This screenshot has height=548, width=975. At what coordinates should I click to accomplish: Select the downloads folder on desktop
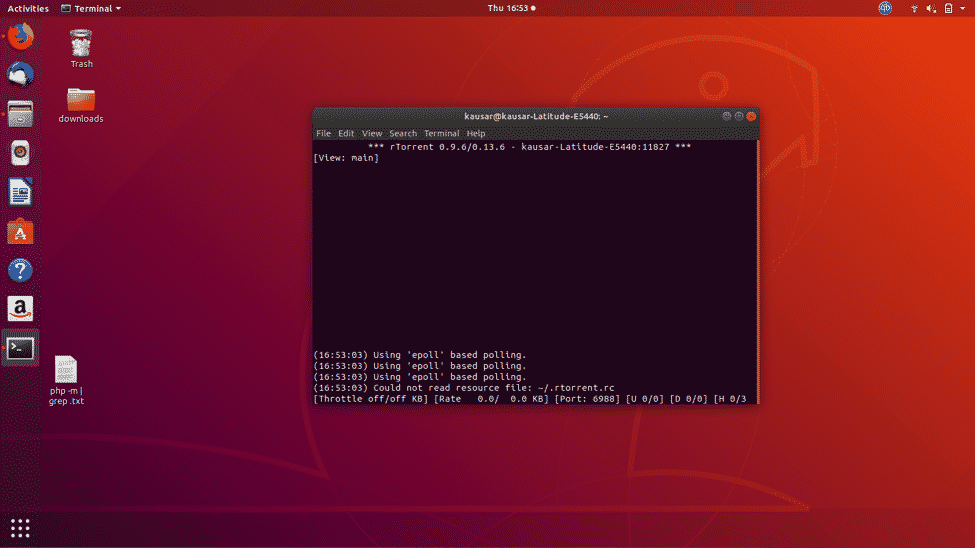(81, 105)
